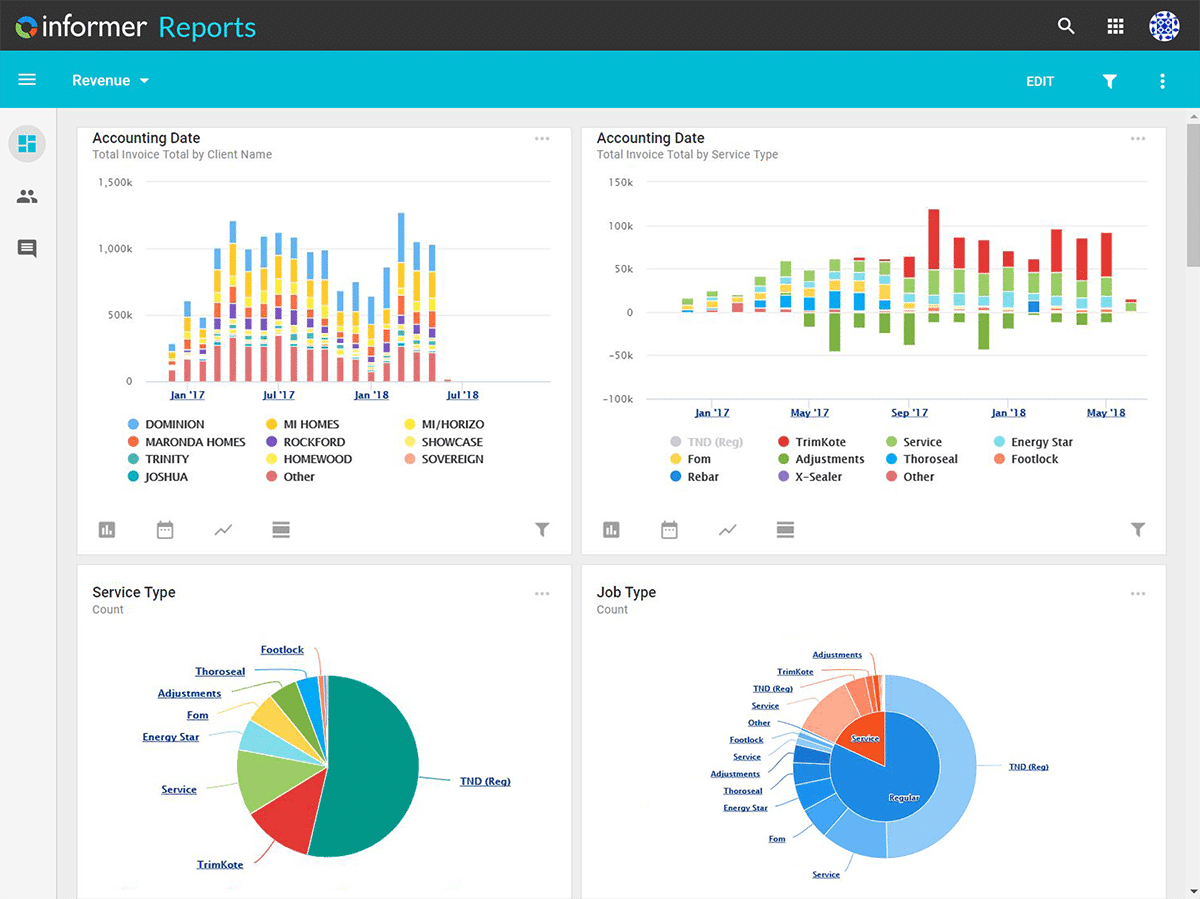Switch Client Name chart to line view
This screenshot has height=899, width=1200.
pyautogui.click(x=223, y=530)
